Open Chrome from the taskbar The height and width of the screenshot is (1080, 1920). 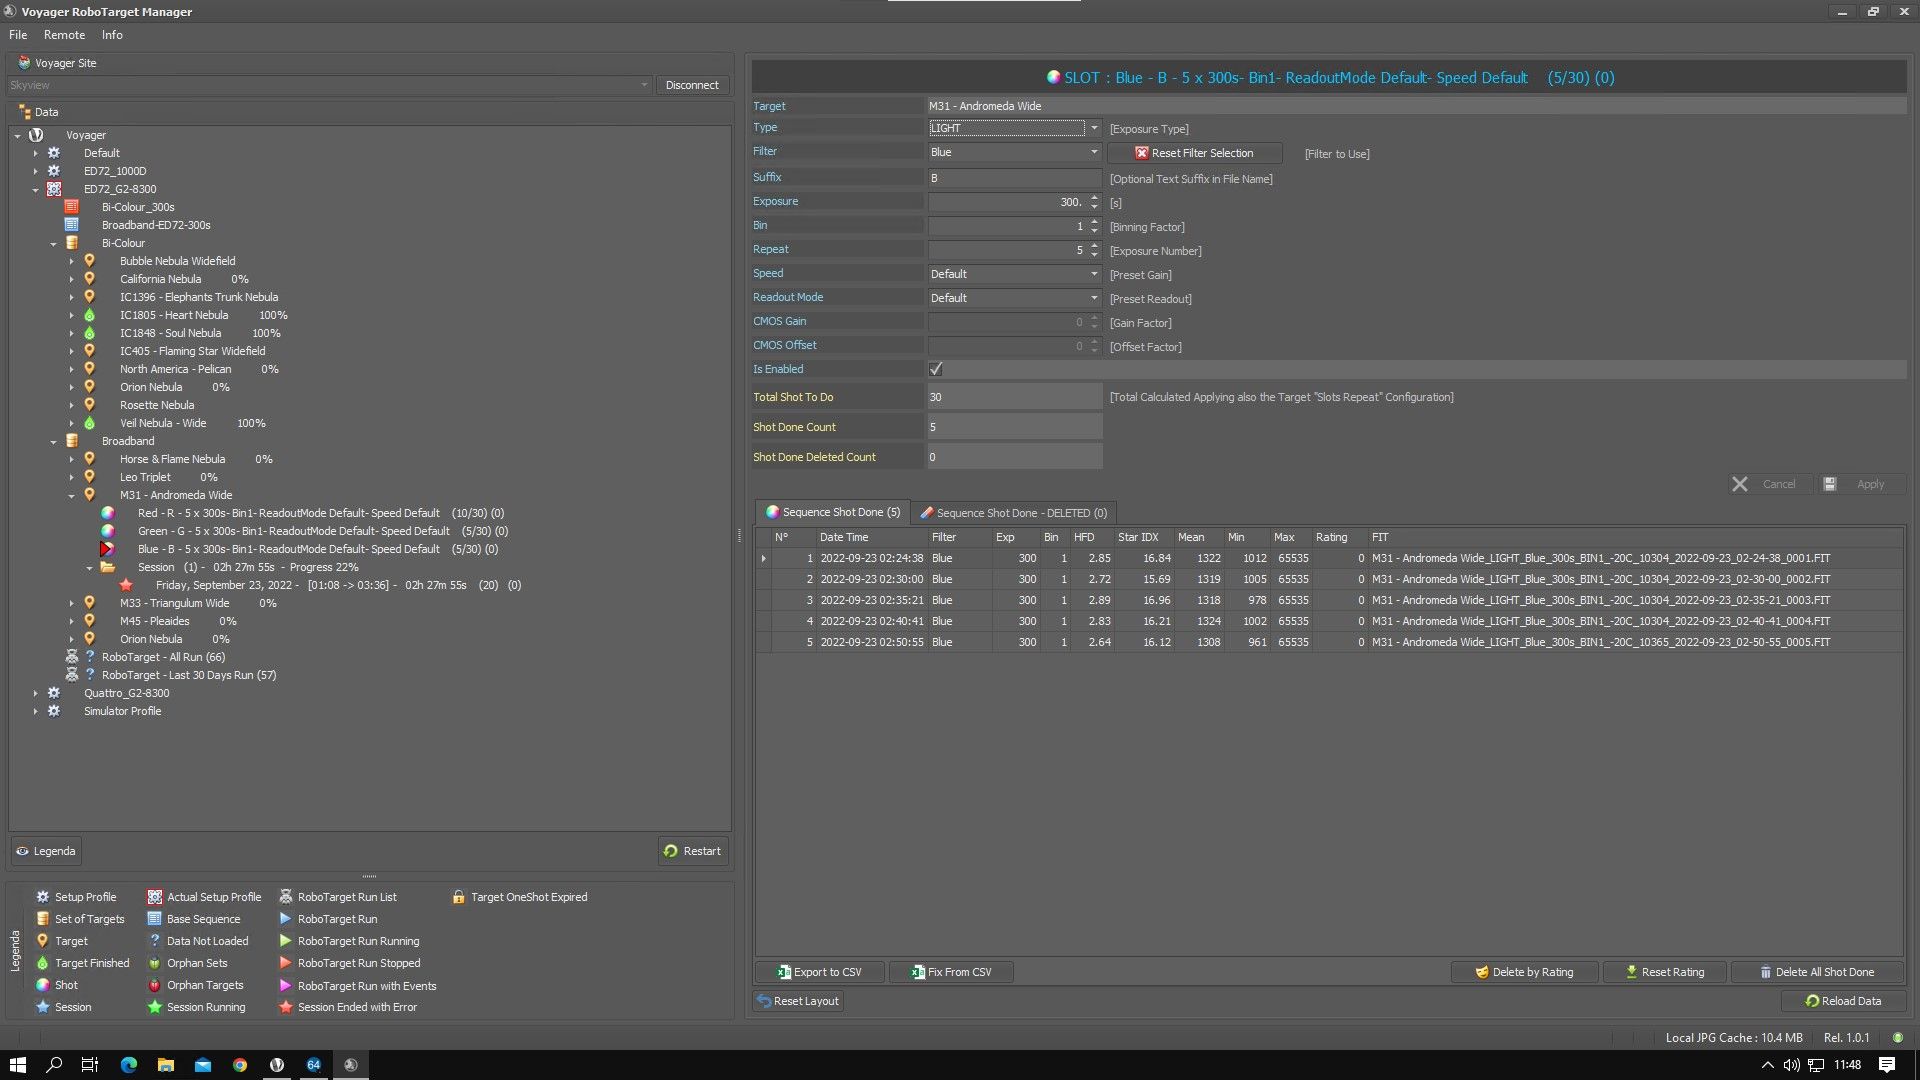tap(240, 1065)
